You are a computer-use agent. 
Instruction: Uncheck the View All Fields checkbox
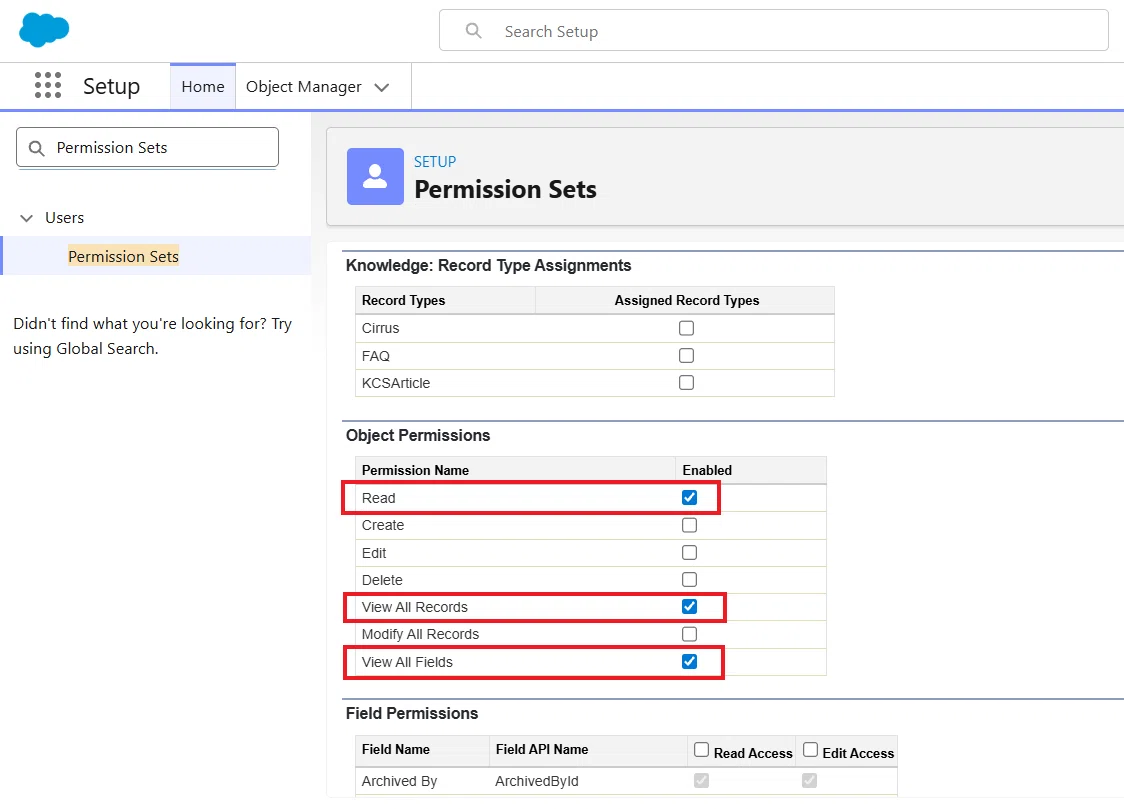click(689, 661)
